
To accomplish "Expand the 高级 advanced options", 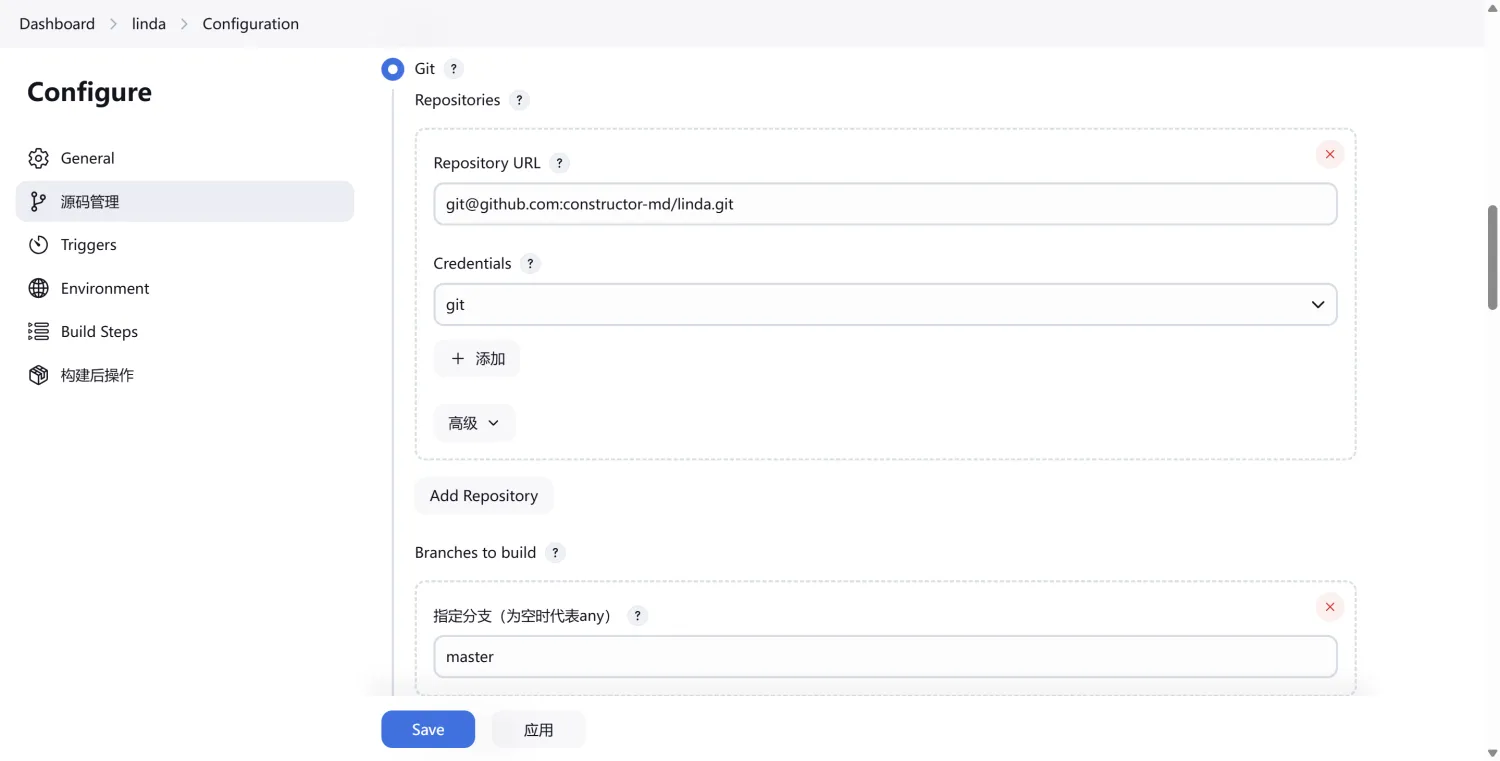I will pyautogui.click(x=474, y=423).
